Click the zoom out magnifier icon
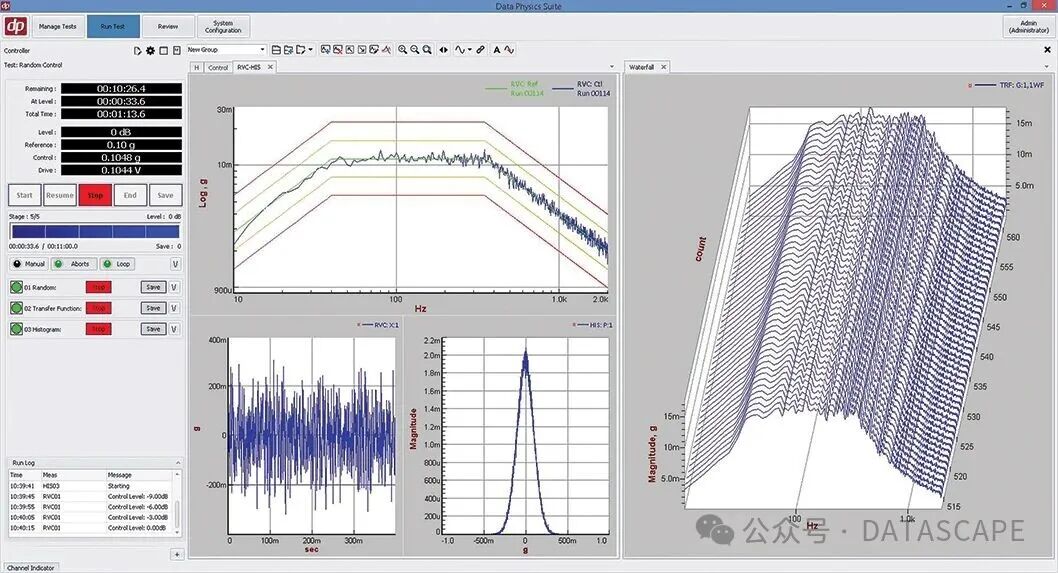The height and width of the screenshot is (573, 1058). pos(415,50)
